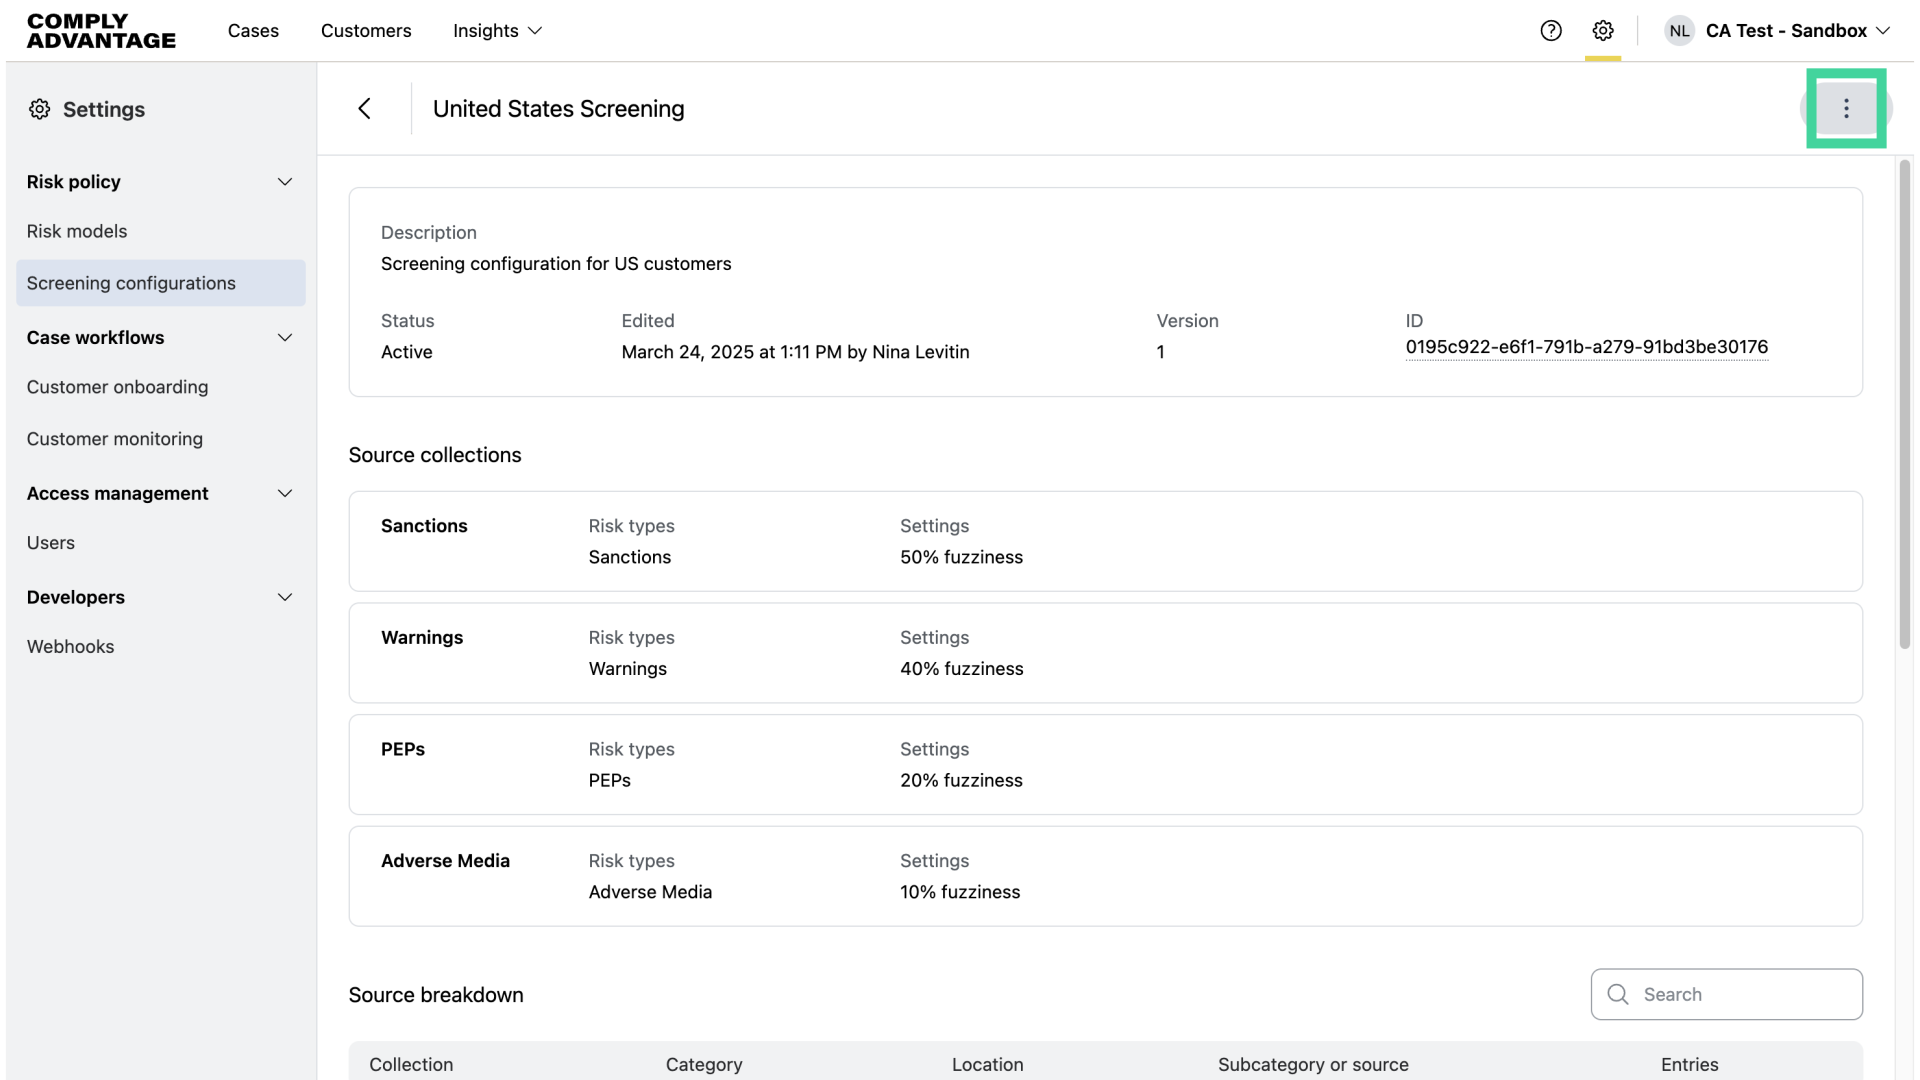The height and width of the screenshot is (1080, 1920).
Task: Go to the Cases tab
Action: pyautogui.click(x=253, y=31)
